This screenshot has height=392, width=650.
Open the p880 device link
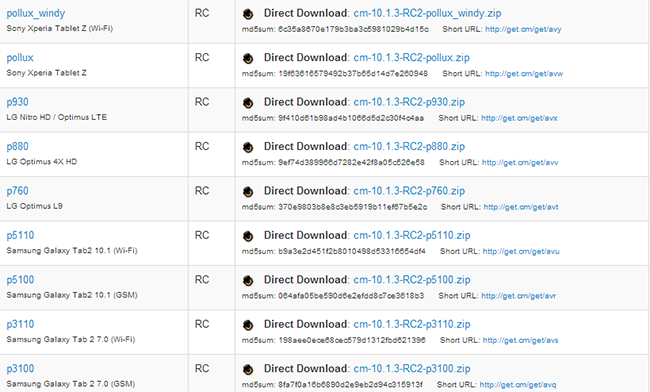click(17, 146)
